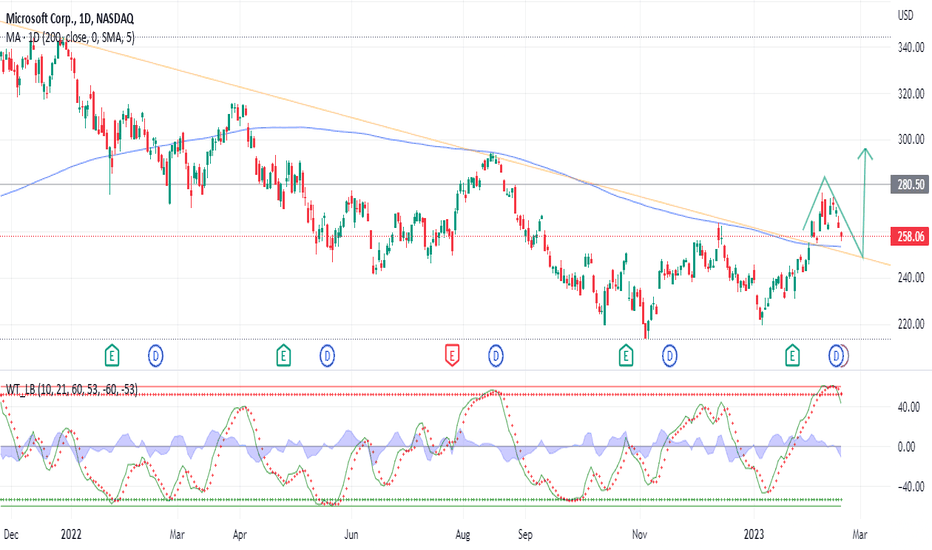Viewport: 932px width, 550px height.
Task: Click the Aug label on time axis
Action: pyautogui.click(x=462, y=534)
